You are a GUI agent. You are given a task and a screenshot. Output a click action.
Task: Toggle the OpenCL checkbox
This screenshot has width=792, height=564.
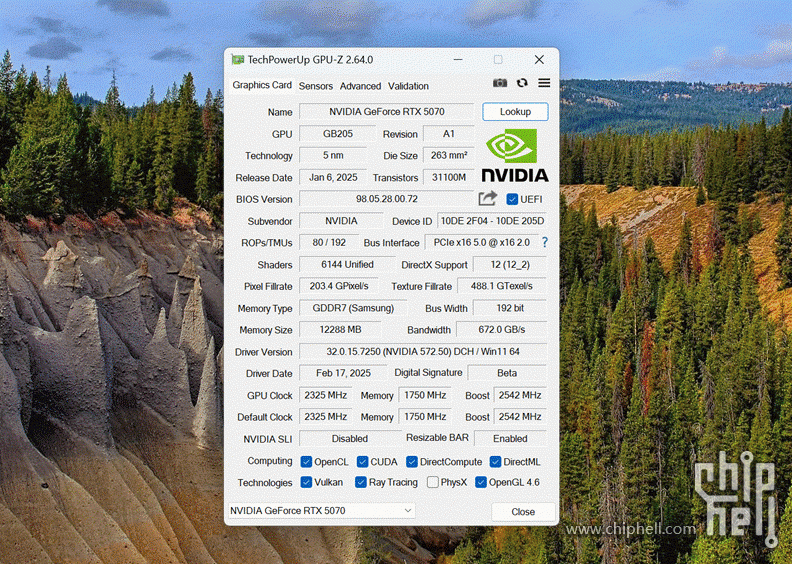click(306, 462)
